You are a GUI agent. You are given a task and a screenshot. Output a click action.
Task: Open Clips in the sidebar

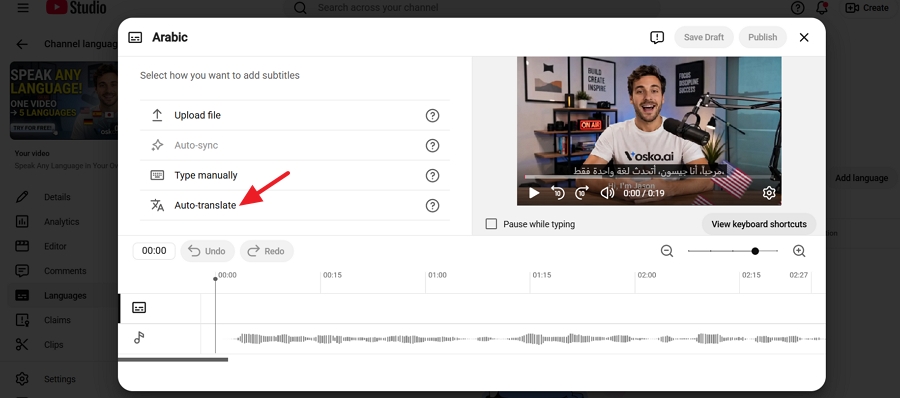(54, 345)
